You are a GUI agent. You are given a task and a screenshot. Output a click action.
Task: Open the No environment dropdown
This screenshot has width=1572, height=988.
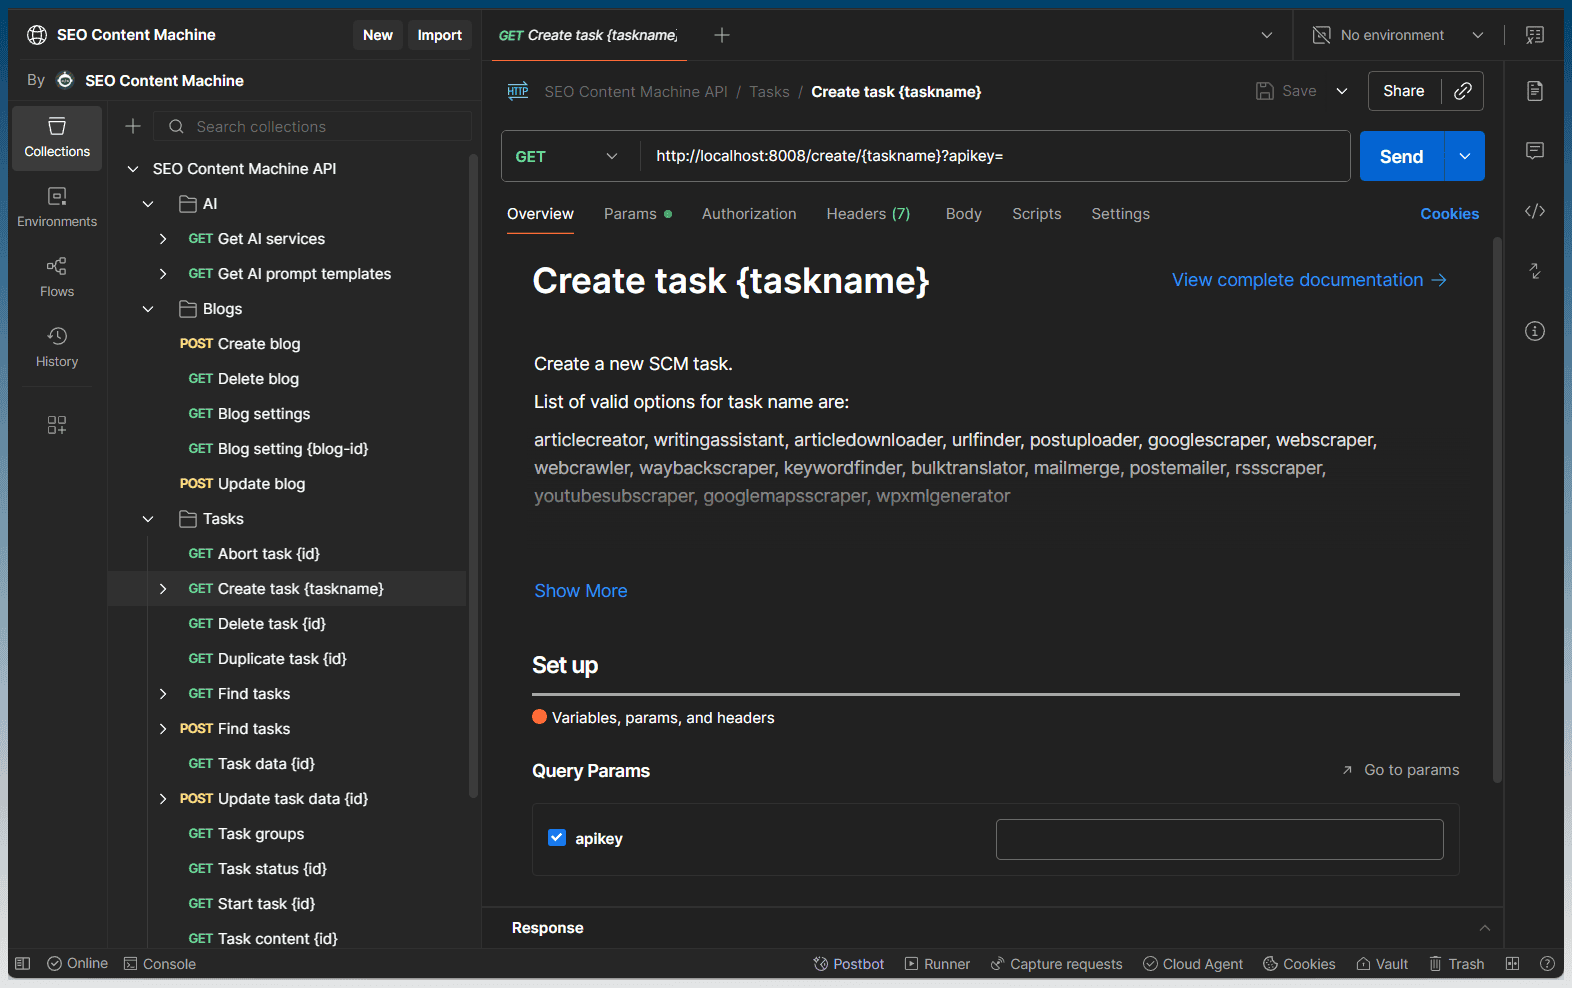click(1398, 35)
